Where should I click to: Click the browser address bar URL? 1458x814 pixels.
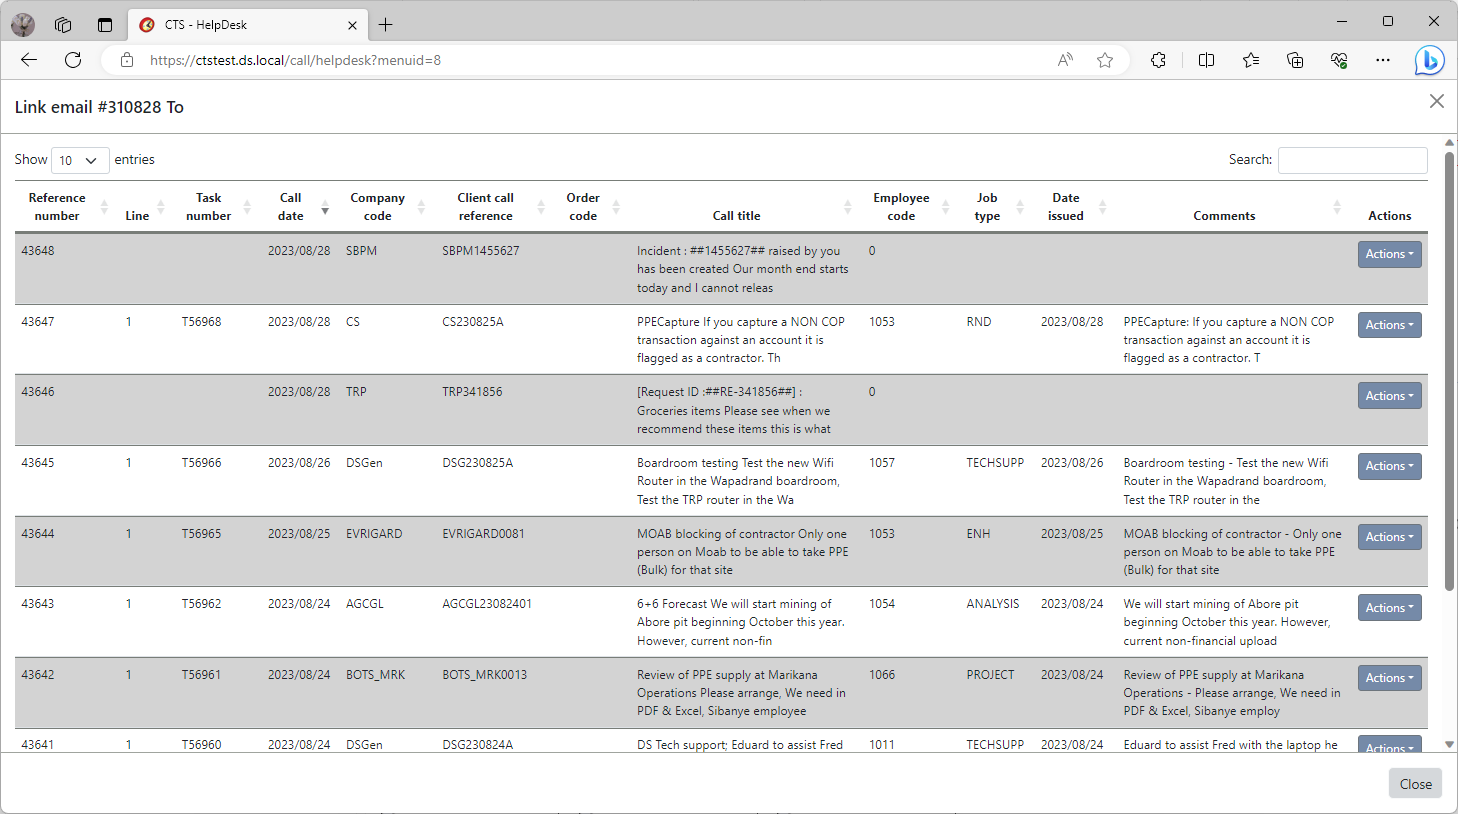295,60
